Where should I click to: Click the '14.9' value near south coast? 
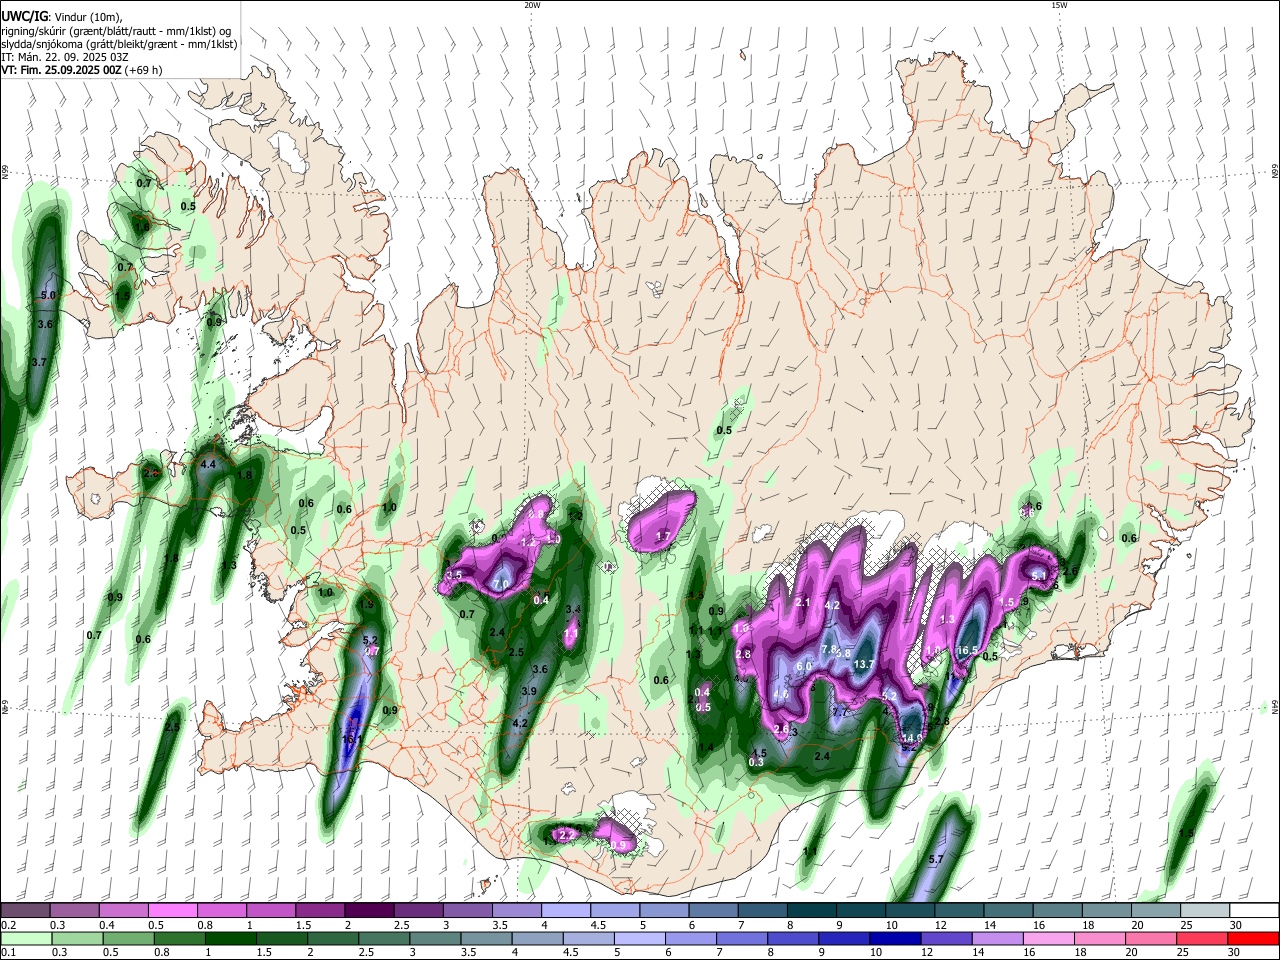coord(911,739)
